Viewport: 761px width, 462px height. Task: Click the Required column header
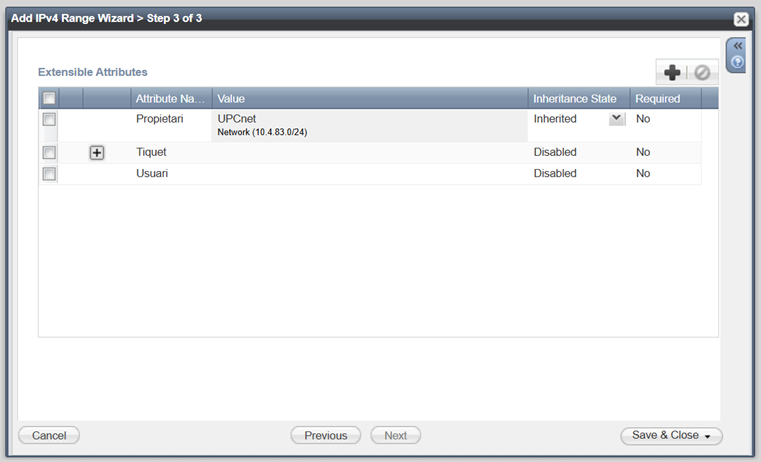[664, 99]
